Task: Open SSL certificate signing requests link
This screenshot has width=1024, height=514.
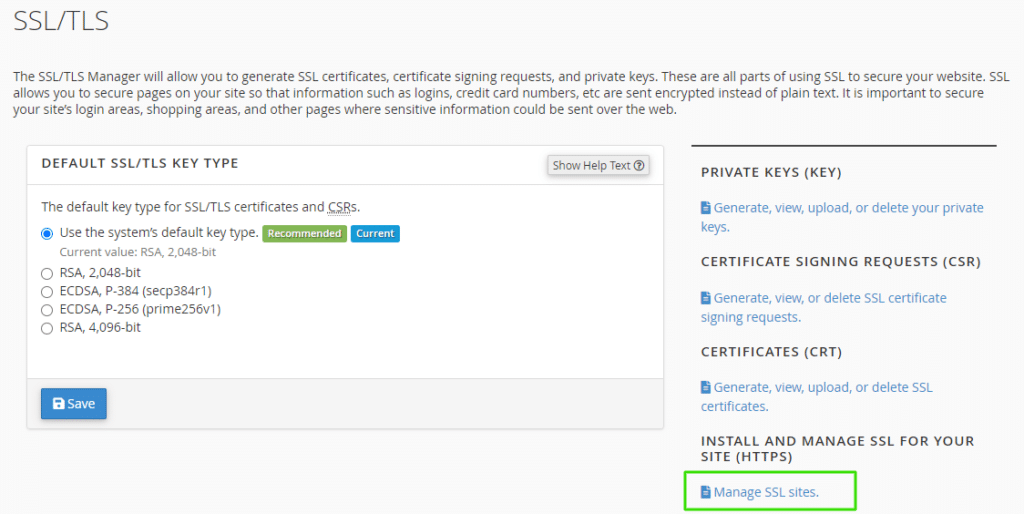Action: (824, 307)
